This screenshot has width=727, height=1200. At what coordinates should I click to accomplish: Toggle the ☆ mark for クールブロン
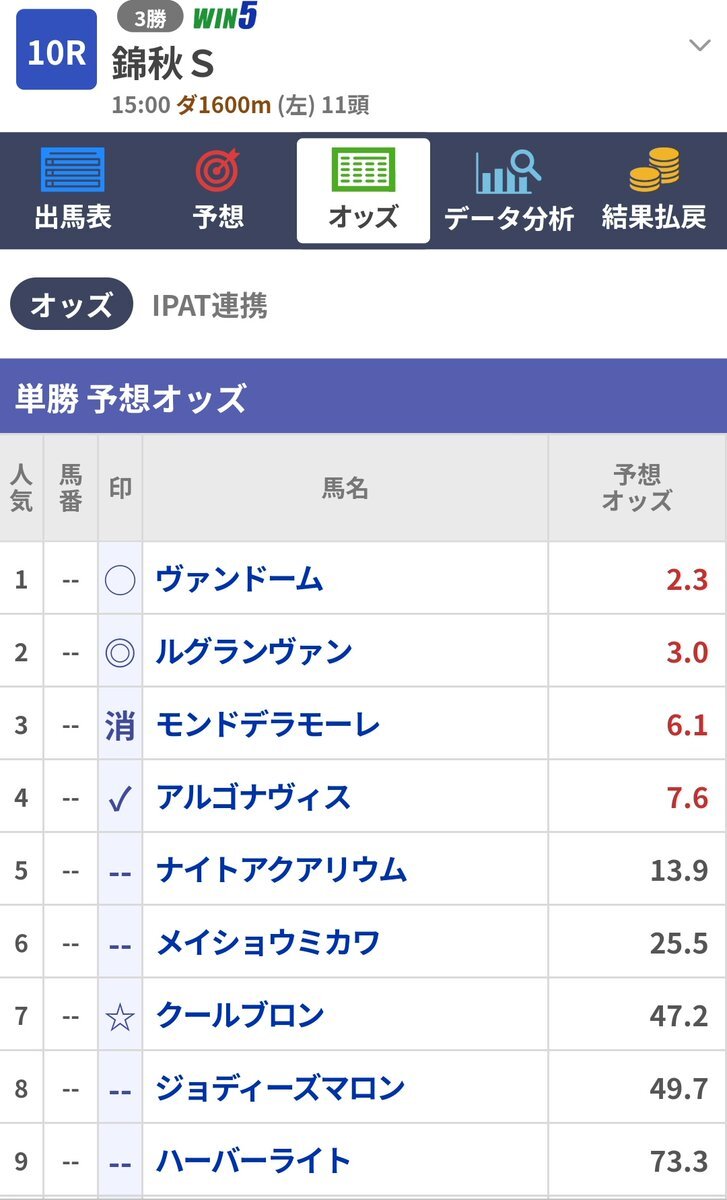[x=120, y=1015]
